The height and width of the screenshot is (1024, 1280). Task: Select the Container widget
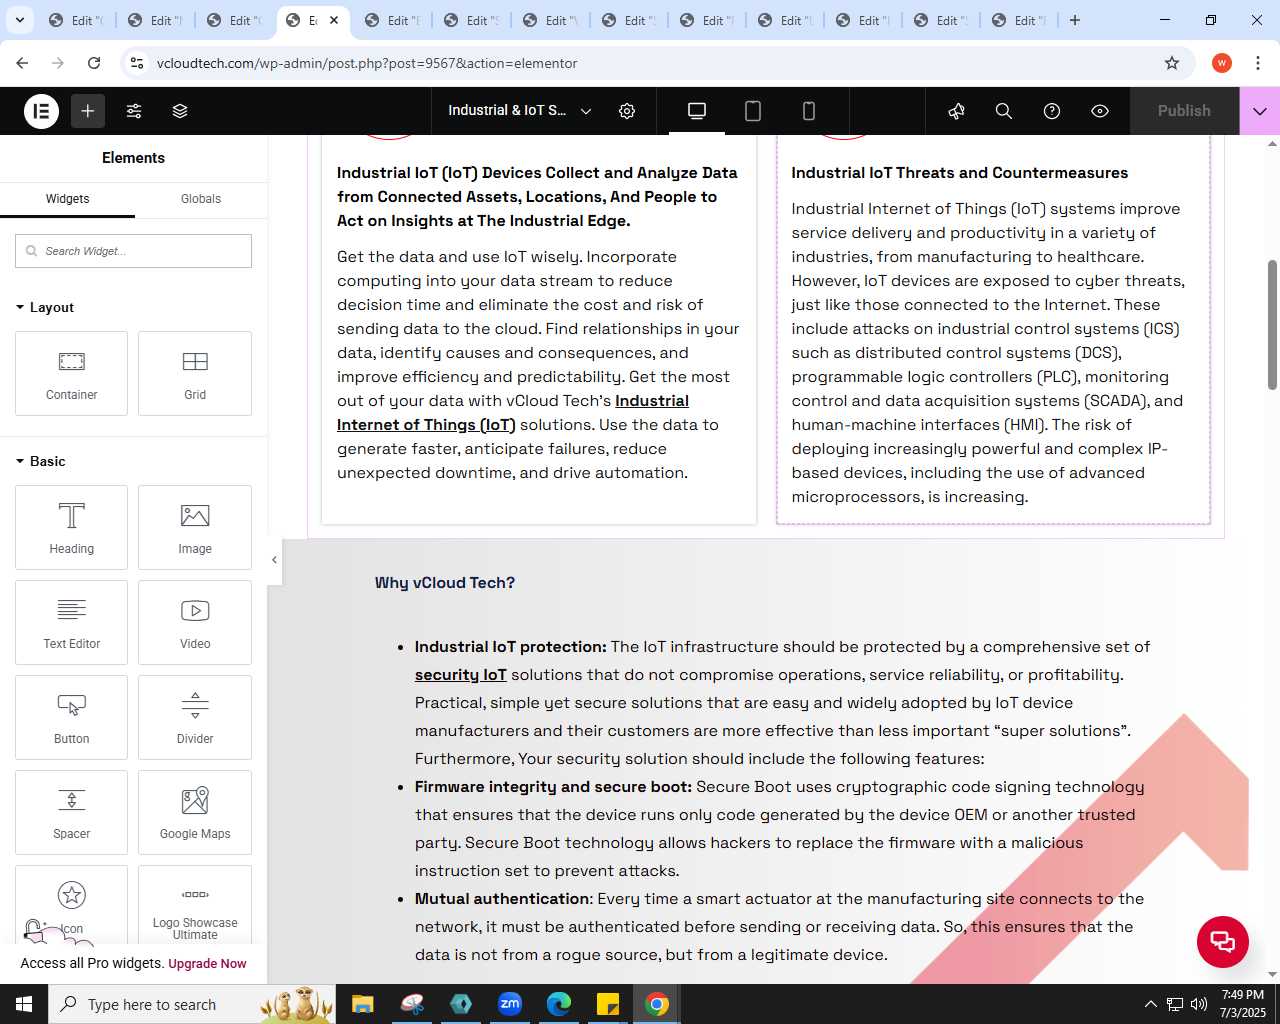71,373
